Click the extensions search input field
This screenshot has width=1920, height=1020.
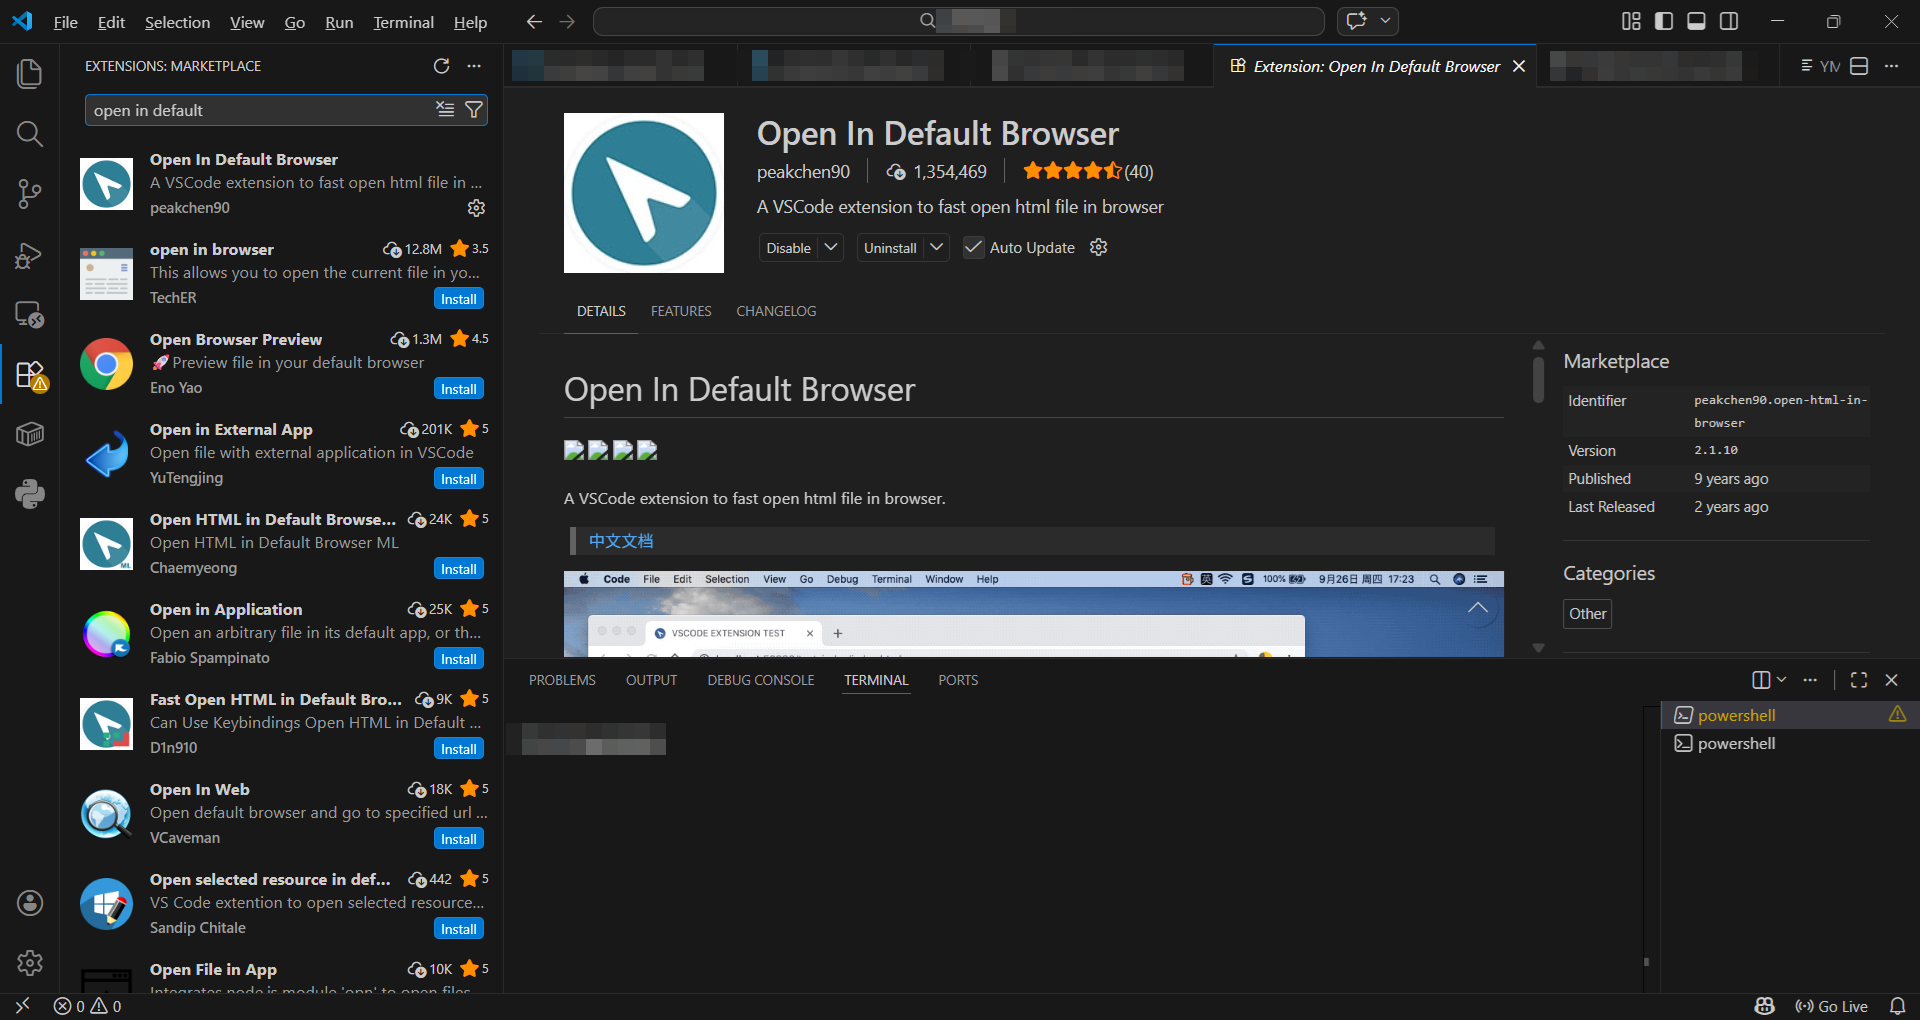pos(260,110)
